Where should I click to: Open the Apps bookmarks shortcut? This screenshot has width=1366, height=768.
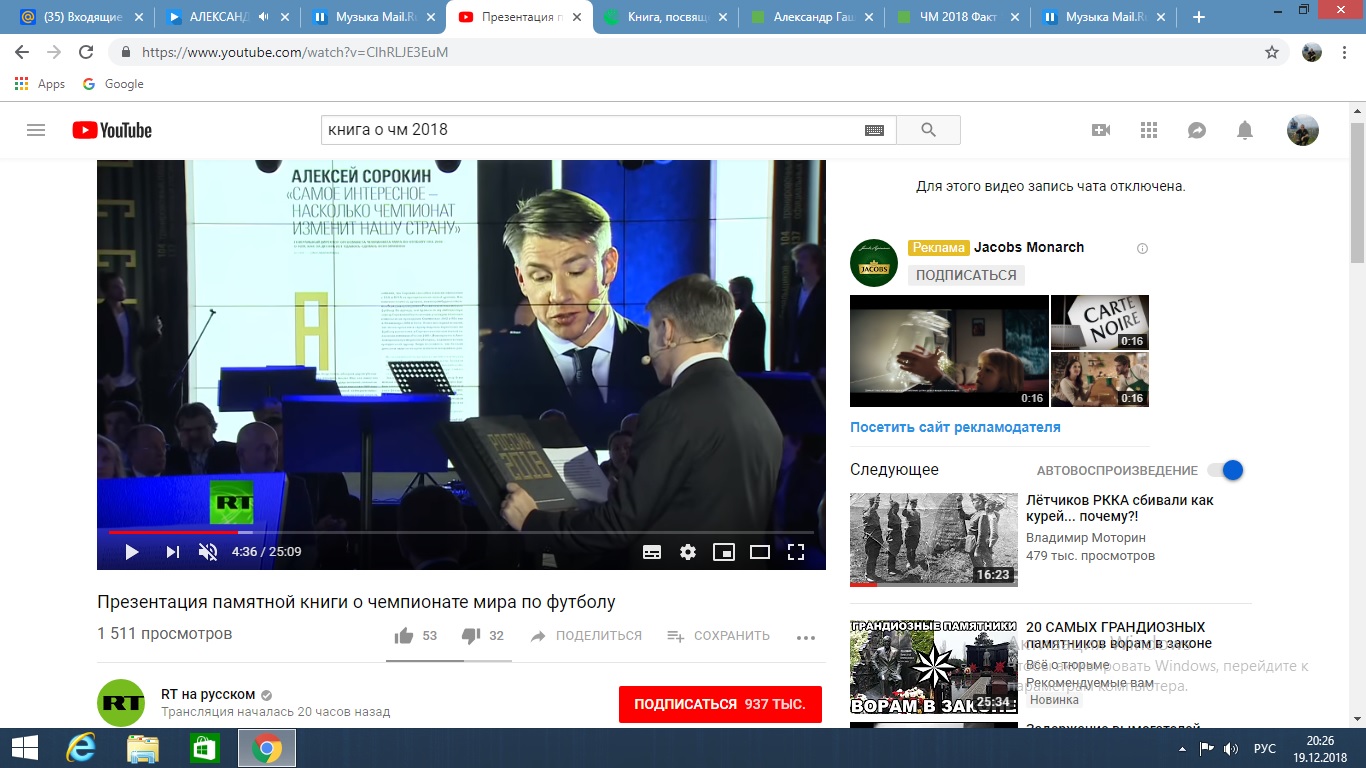tap(40, 84)
